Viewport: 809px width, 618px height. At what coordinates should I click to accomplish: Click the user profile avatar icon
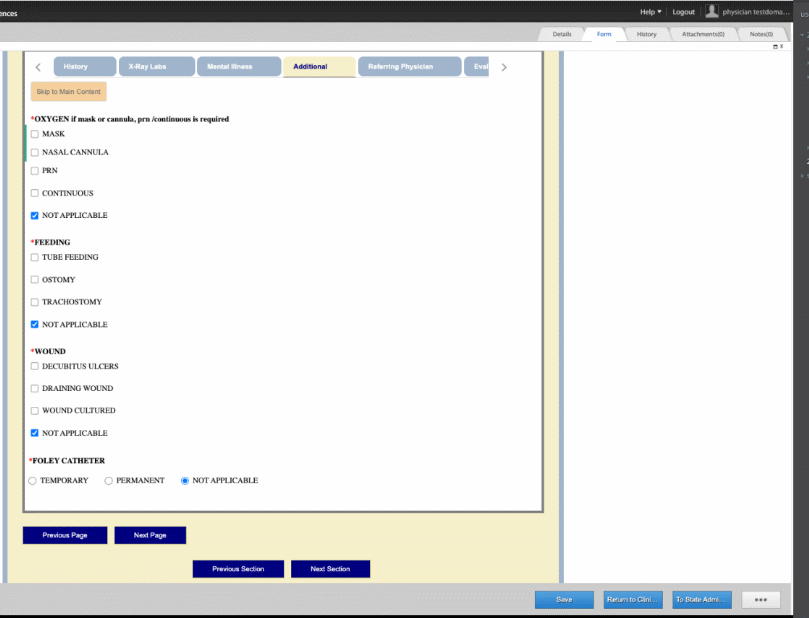click(712, 11)
